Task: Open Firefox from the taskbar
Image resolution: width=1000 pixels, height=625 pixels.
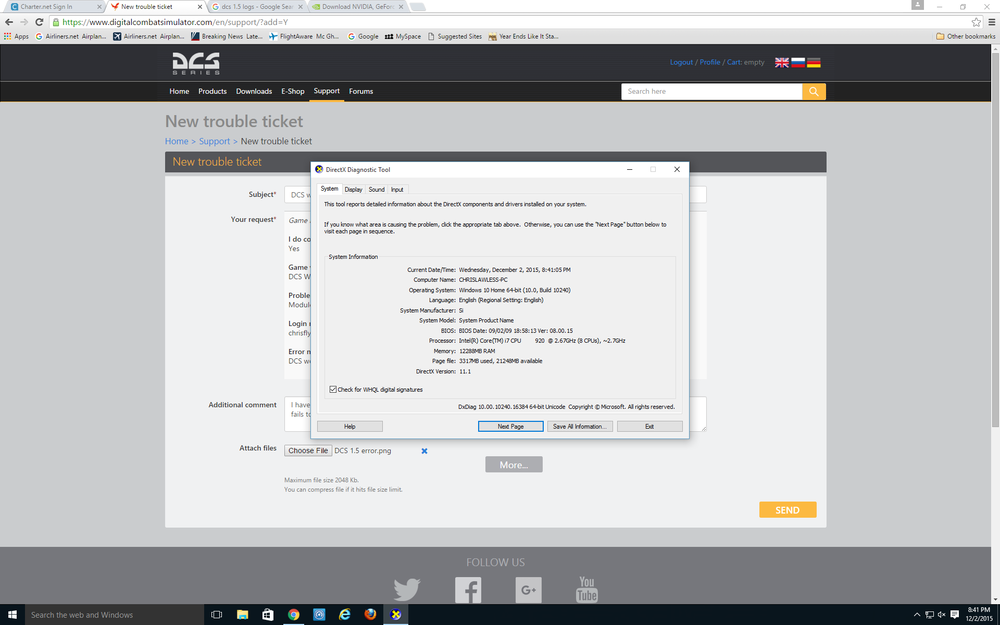Action: [x=370, y=615]
